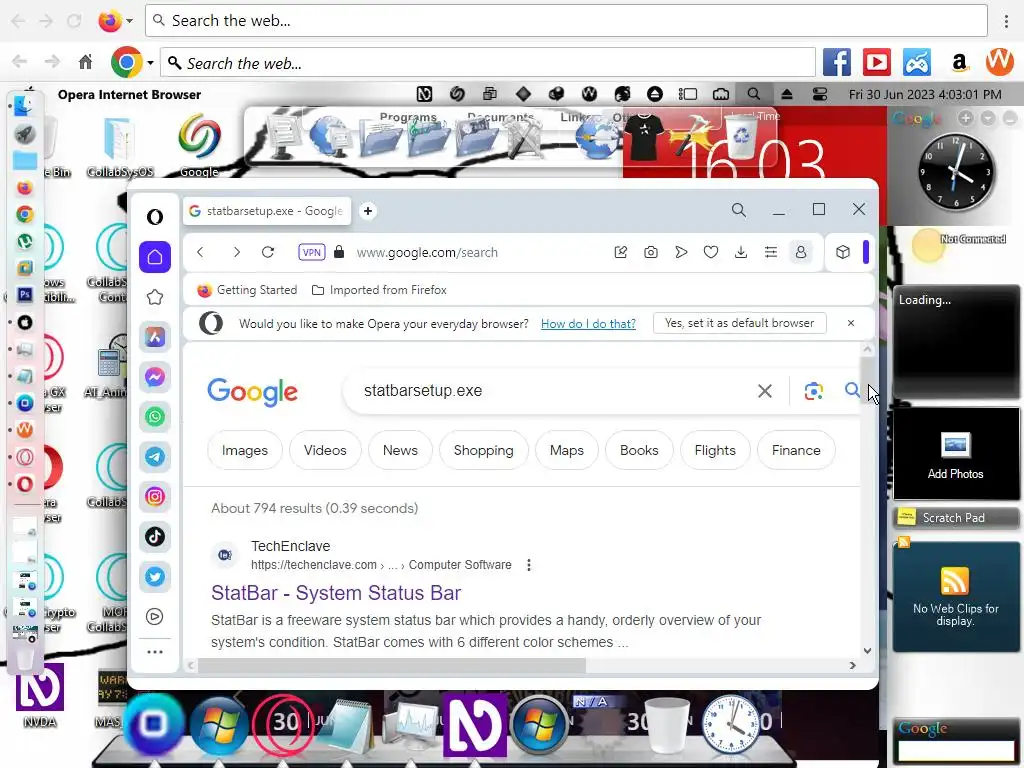Click Opera address bar URL
This screenshot has width=1024, height=768.
(427, 253)
